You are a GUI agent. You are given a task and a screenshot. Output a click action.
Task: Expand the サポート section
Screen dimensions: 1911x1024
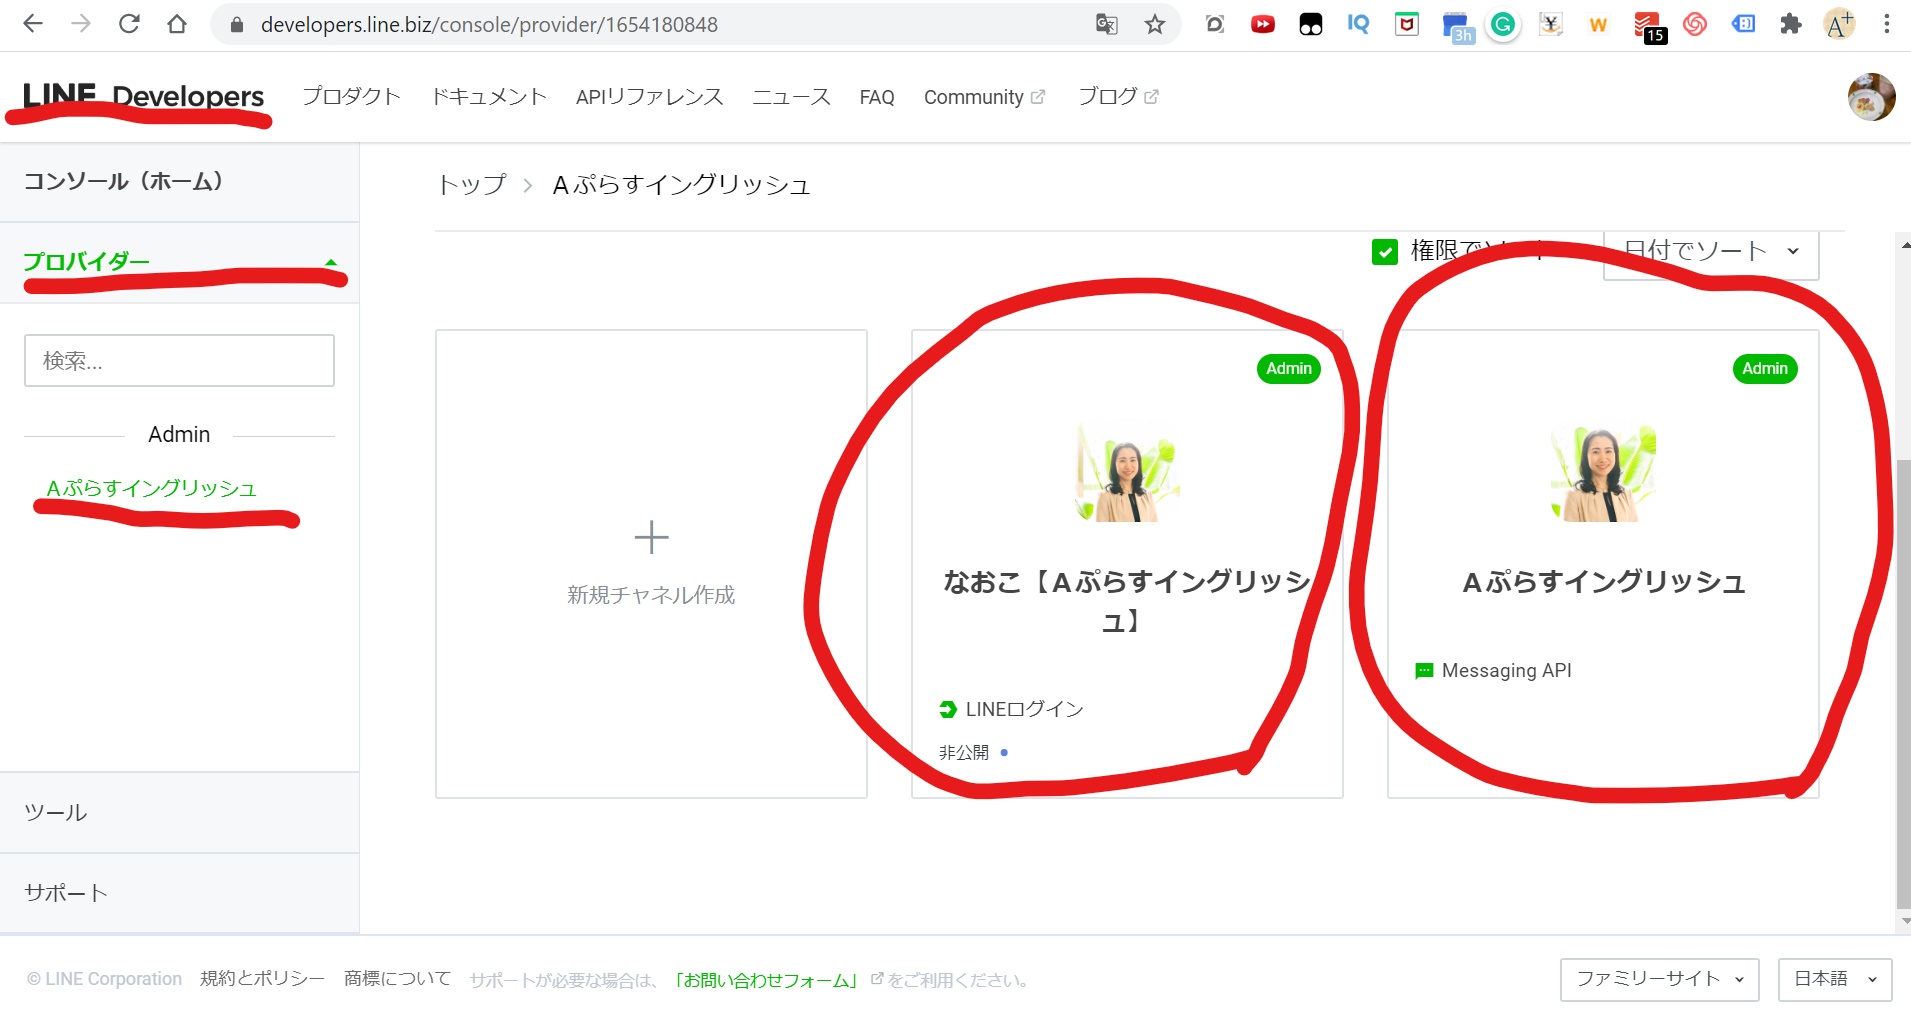(179, 893)
